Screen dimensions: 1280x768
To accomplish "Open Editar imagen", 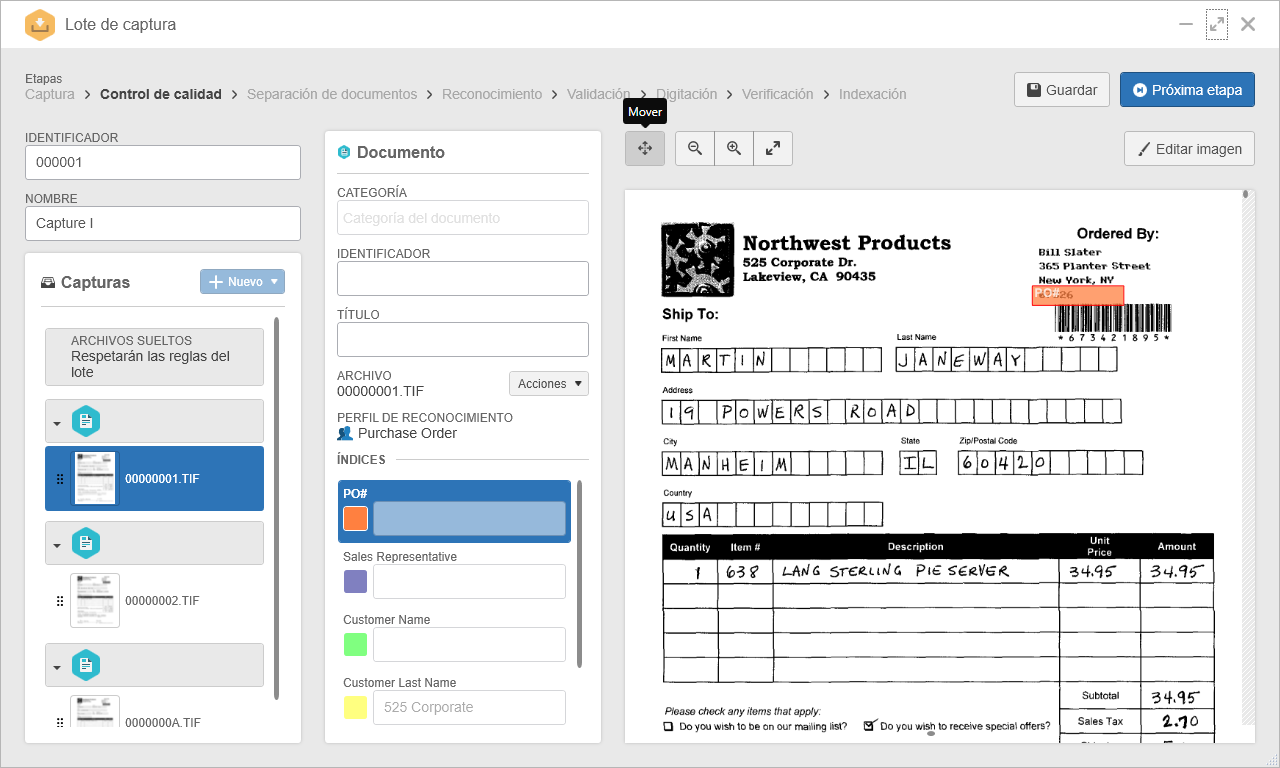I will pos(1189,149).
